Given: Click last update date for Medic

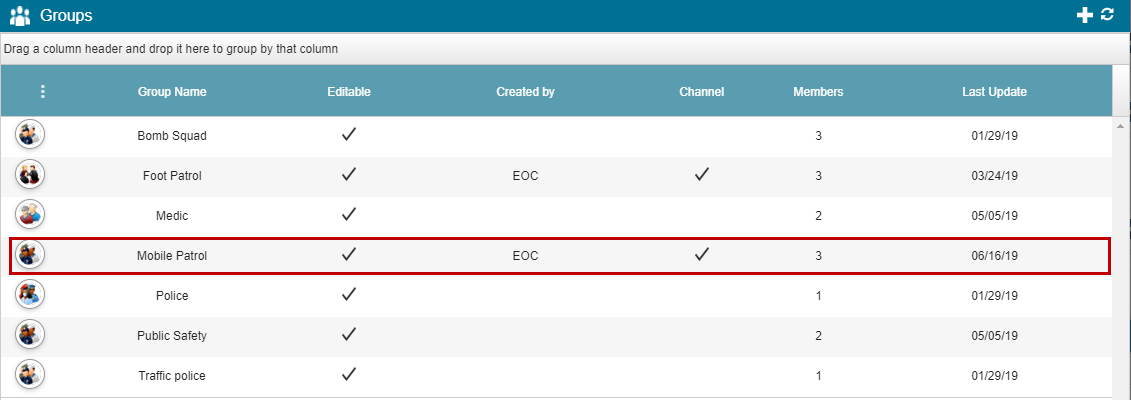Looking at the screenshot, I should point(995,215).
